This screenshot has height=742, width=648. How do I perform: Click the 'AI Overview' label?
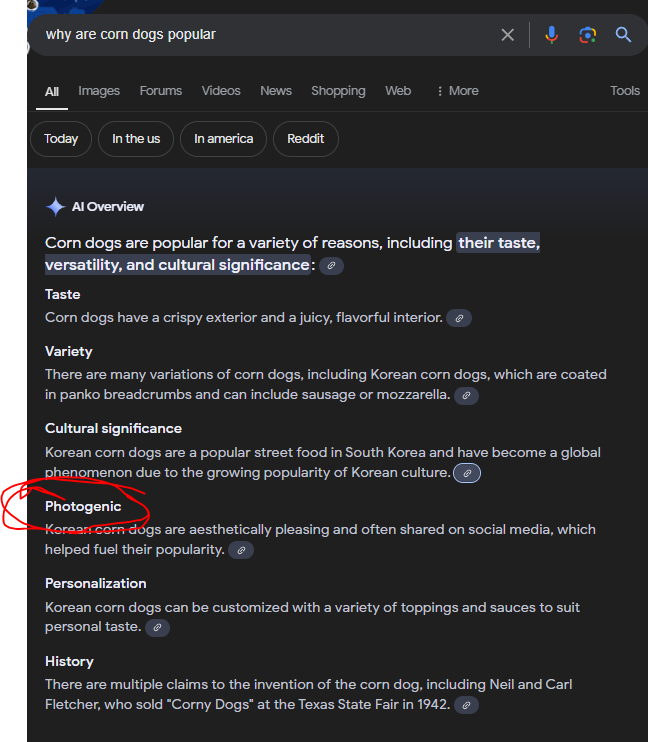point(107,207)
